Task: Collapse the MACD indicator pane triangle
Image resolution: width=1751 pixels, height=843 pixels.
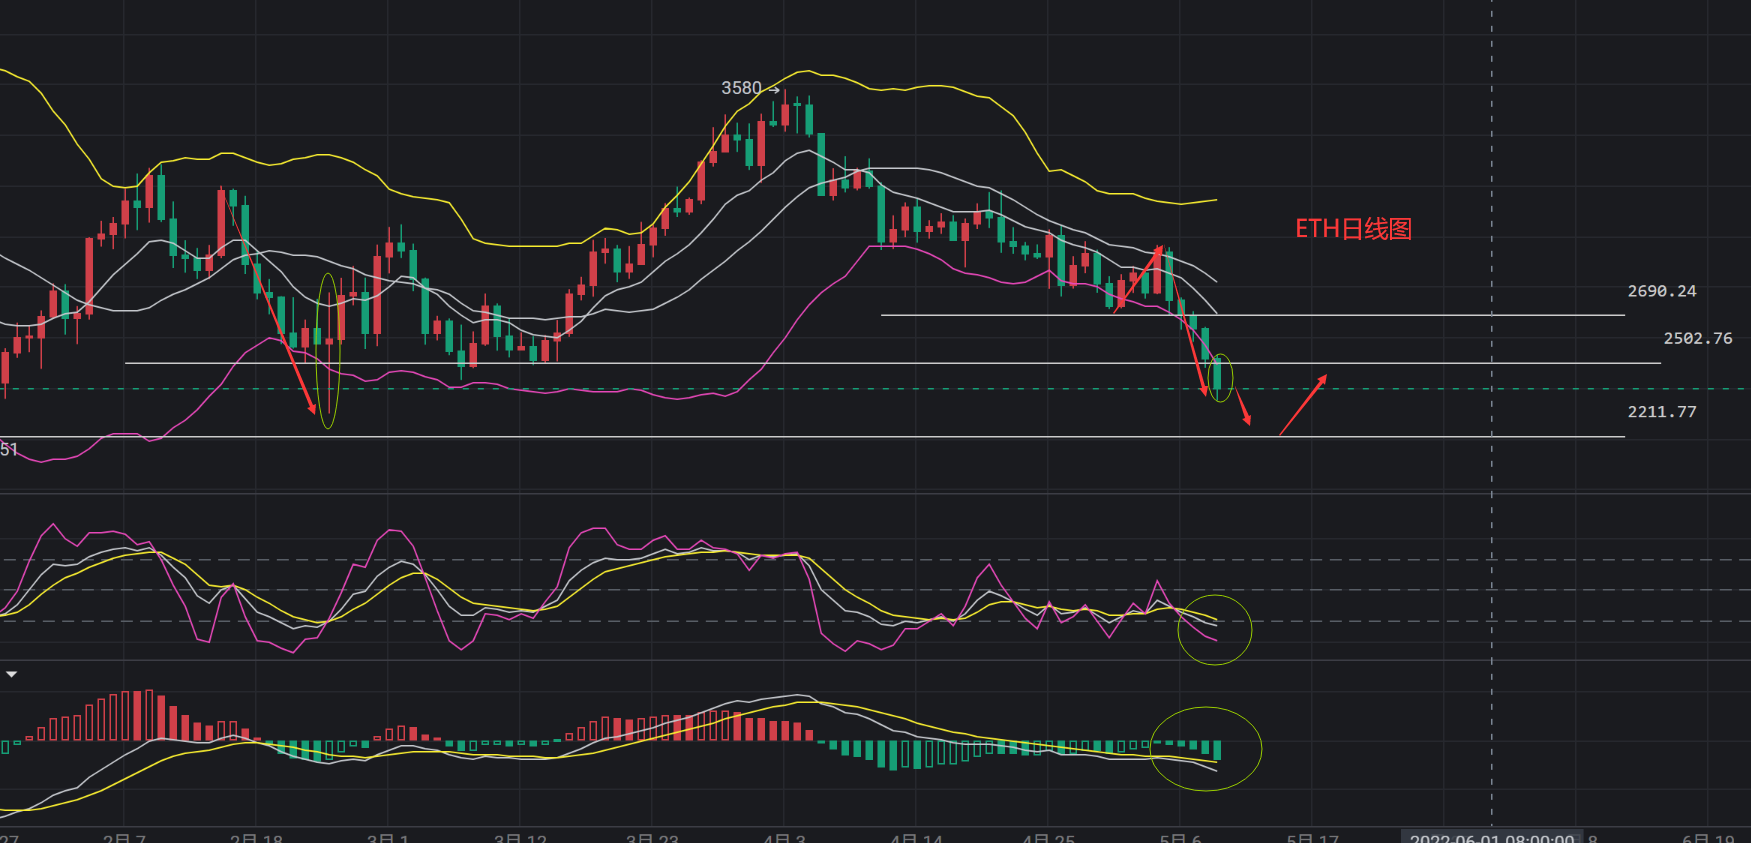Action: coord(11,675)
